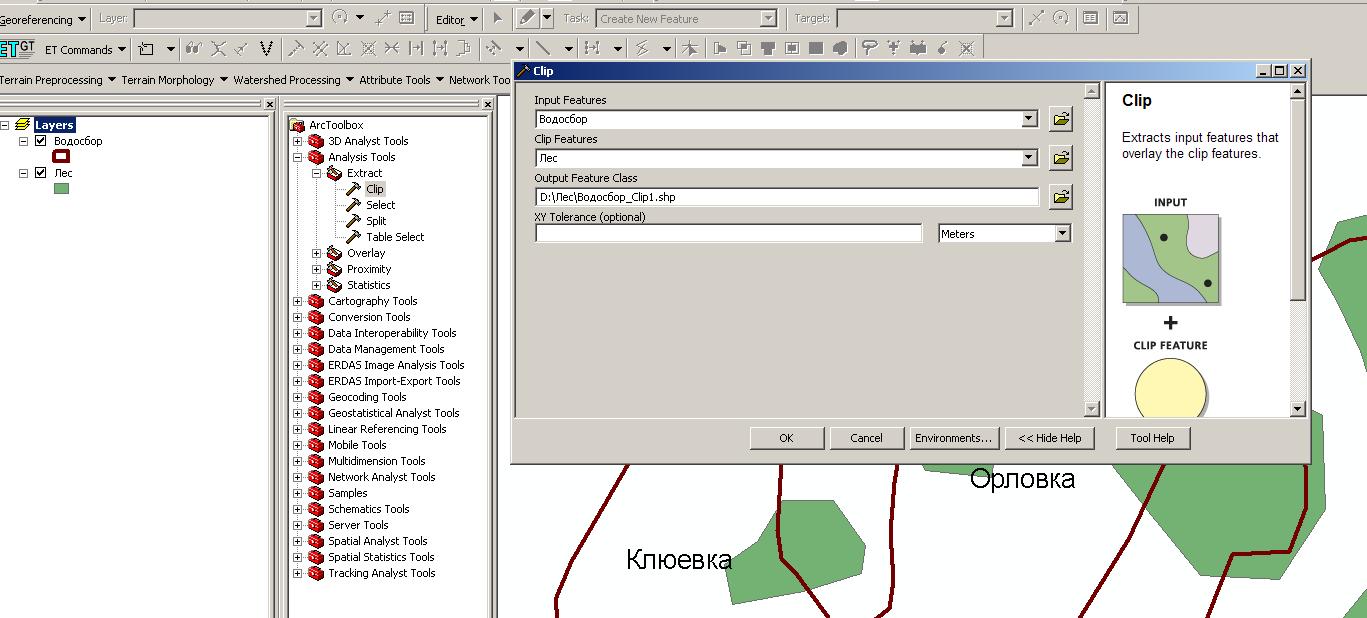This screenshot has width=1367, height=618.
Task: Click the V-shaped icon on ET toolbar
Action: [x=266, y=48]
